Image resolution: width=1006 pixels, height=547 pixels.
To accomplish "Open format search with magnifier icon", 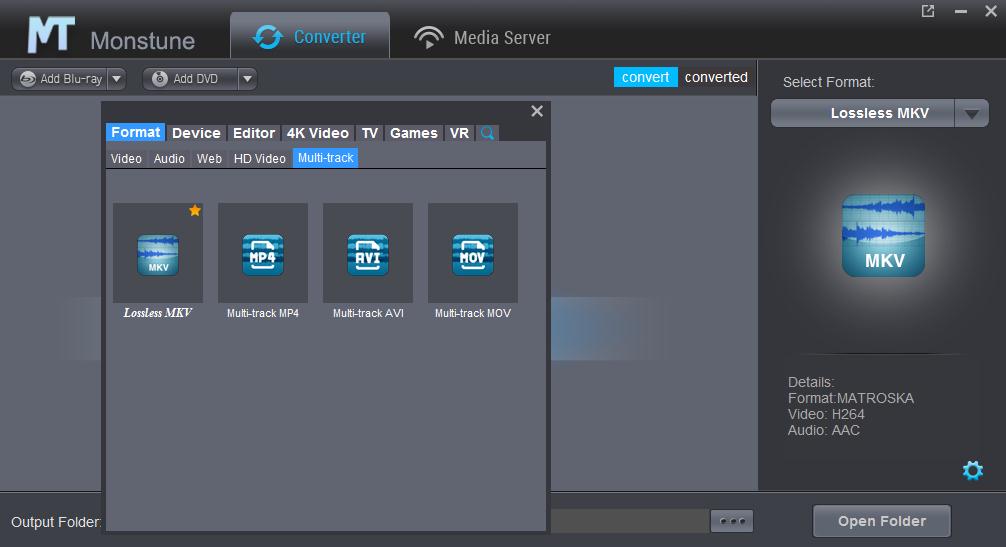I will (487, 133).
